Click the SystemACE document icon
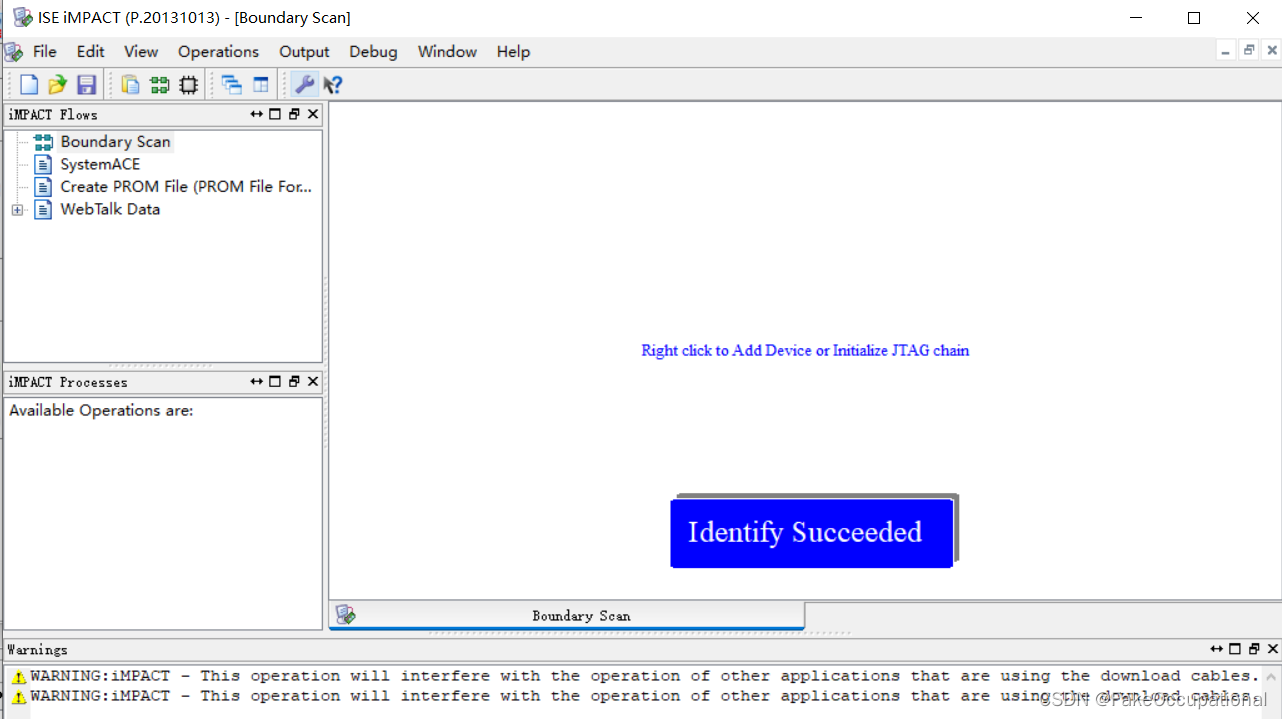The height and width of the screenshot is (719, 1282). click(x=43, y=164)
